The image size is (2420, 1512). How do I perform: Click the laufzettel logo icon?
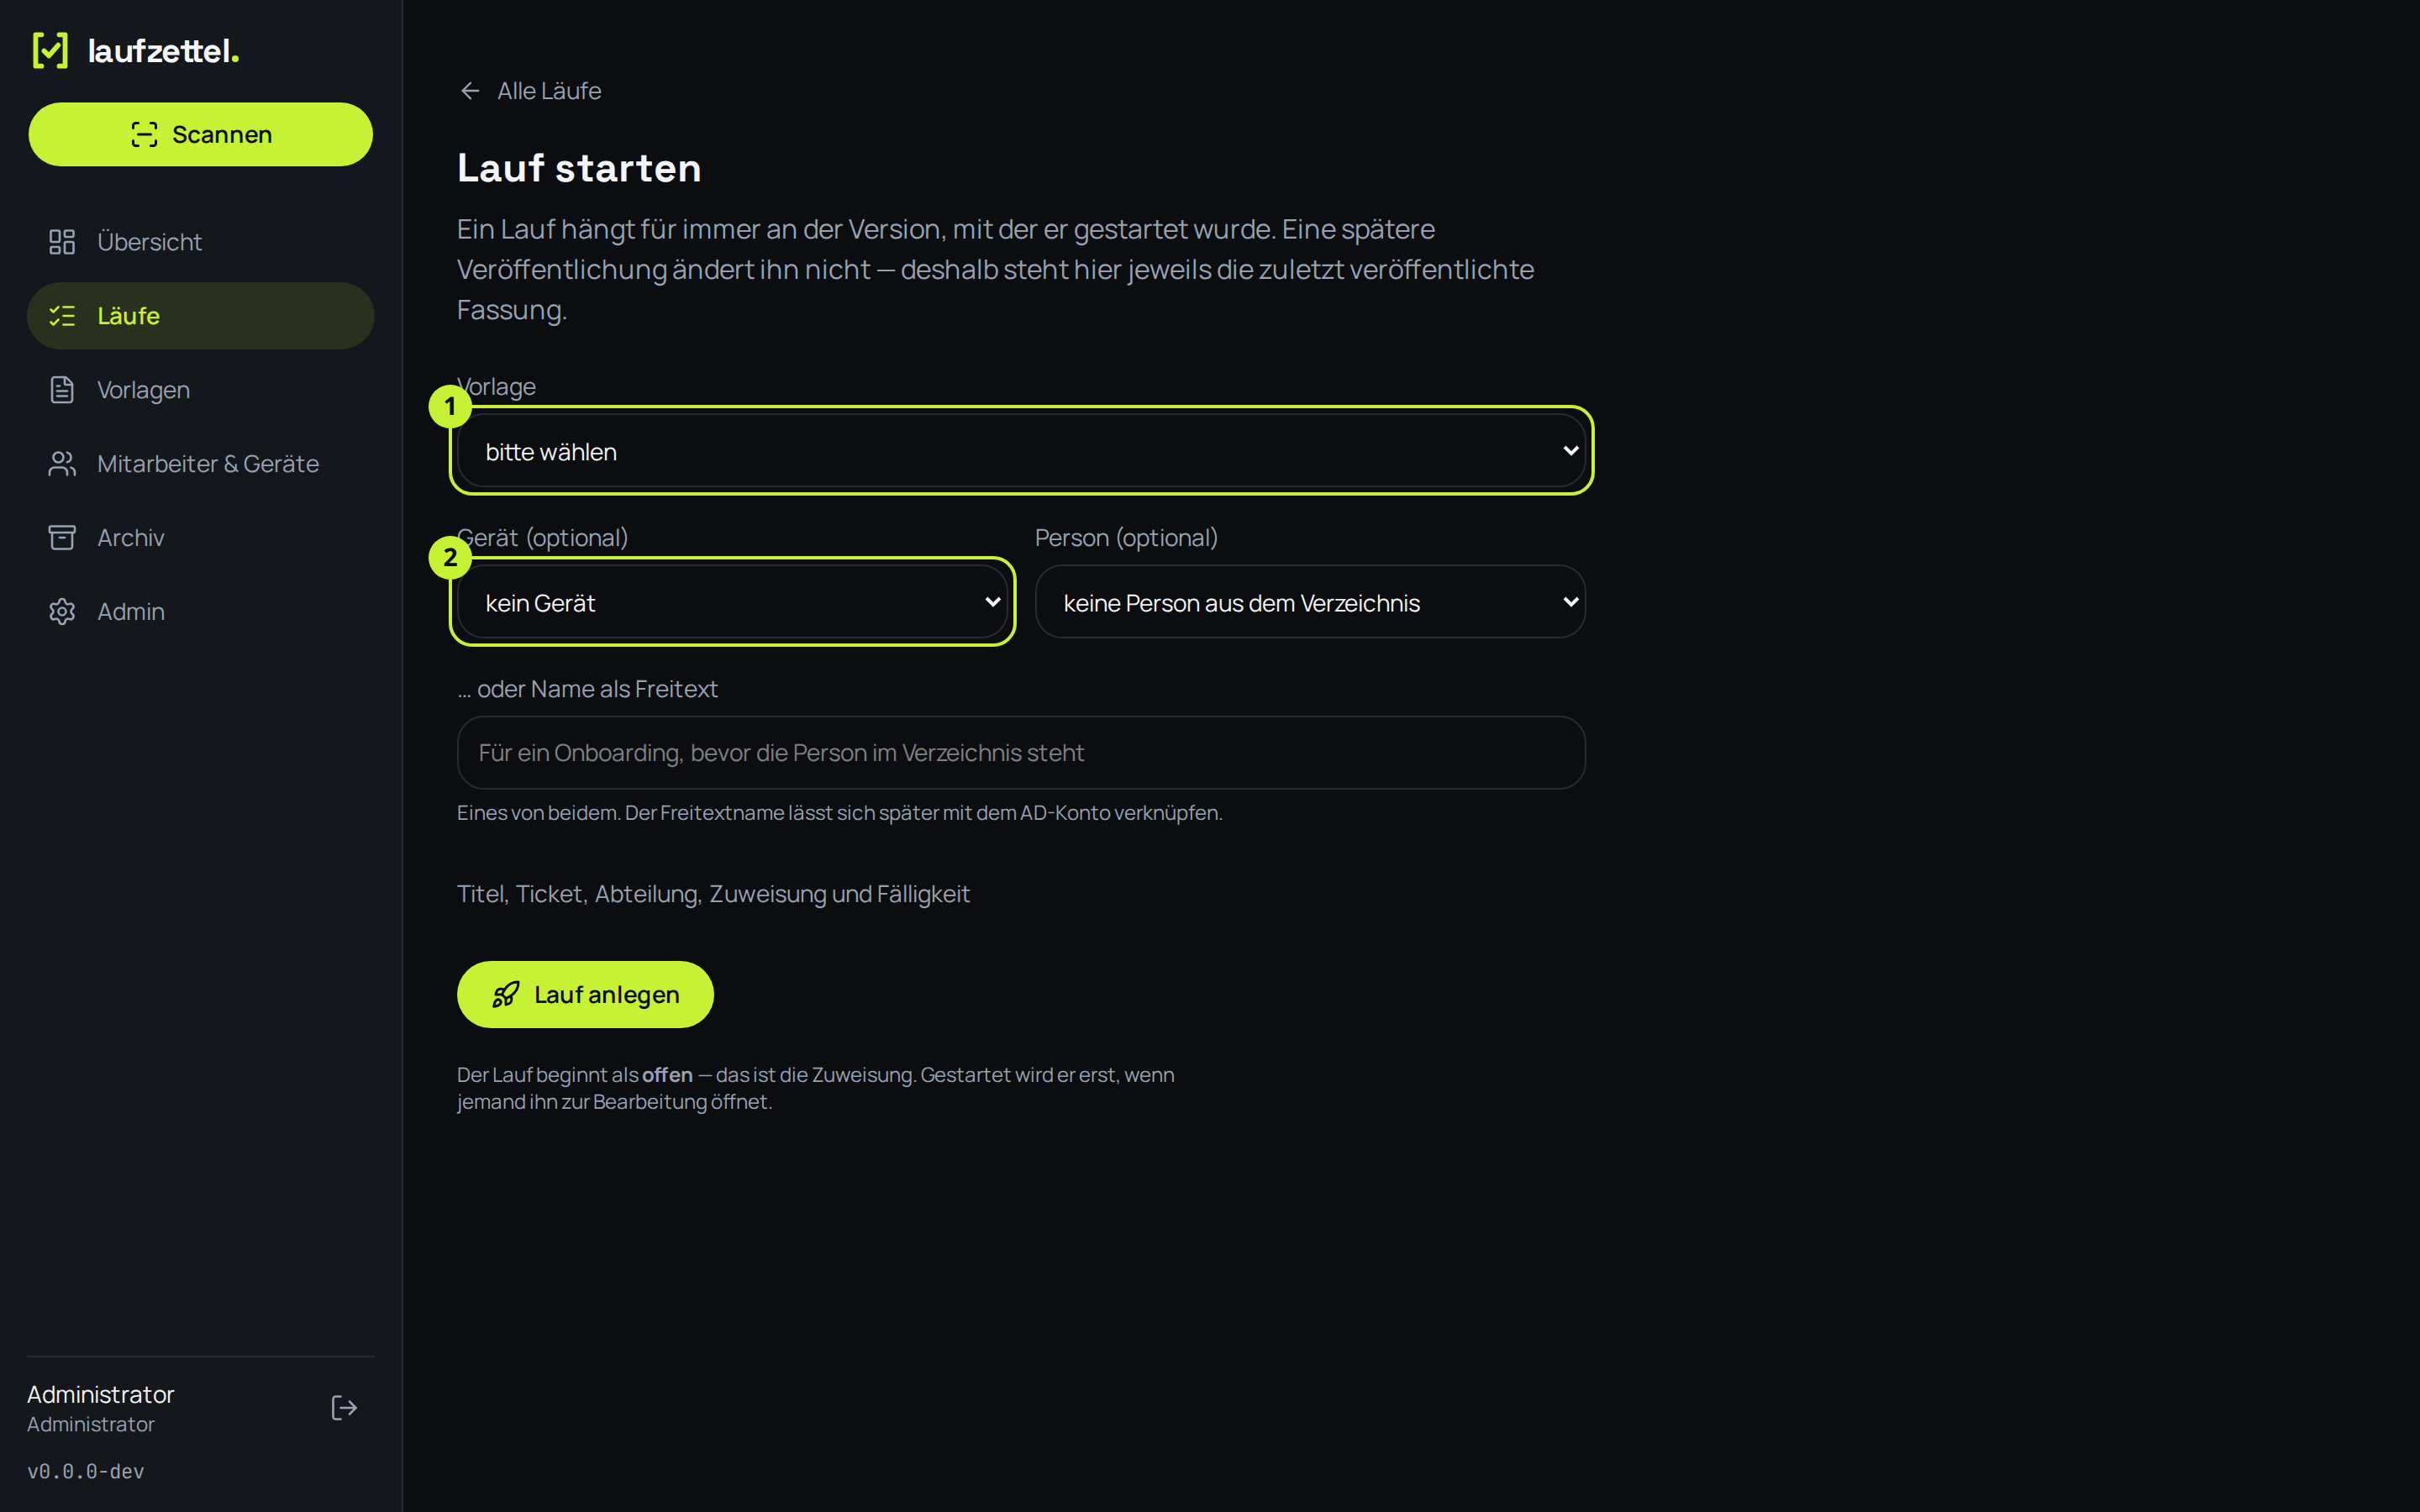[x=50, y=50]
